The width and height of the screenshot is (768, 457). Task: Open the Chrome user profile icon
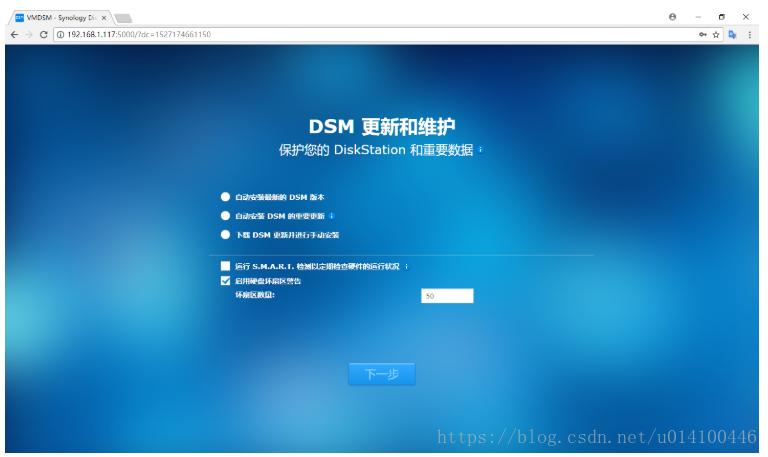(x=672, y=17)
